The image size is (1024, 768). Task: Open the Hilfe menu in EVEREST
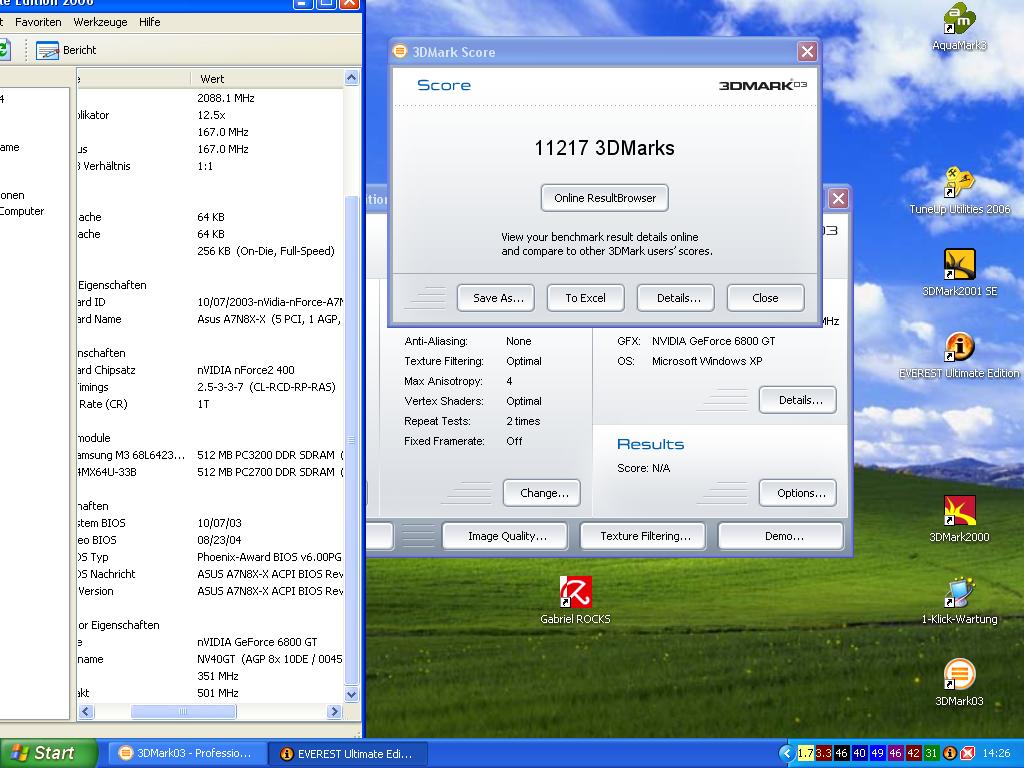tap(149, 22)
